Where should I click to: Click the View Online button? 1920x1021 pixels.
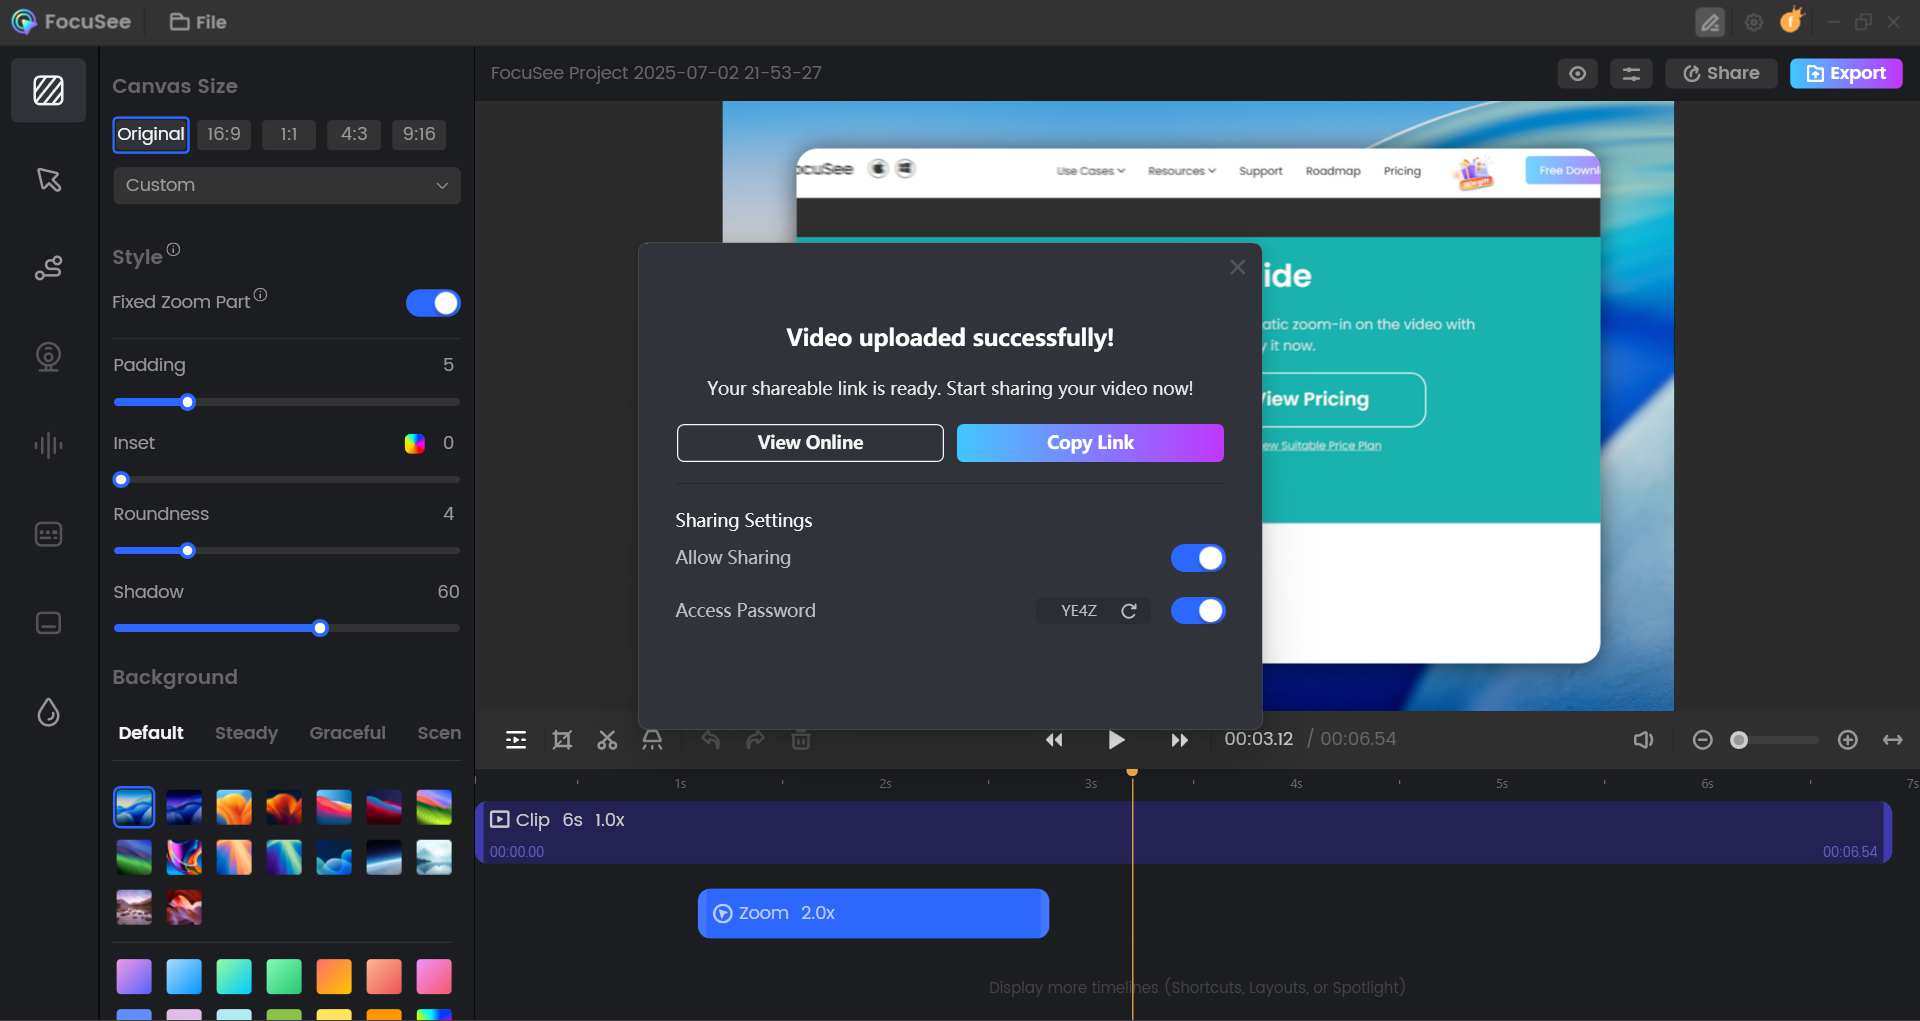point(810,443)
